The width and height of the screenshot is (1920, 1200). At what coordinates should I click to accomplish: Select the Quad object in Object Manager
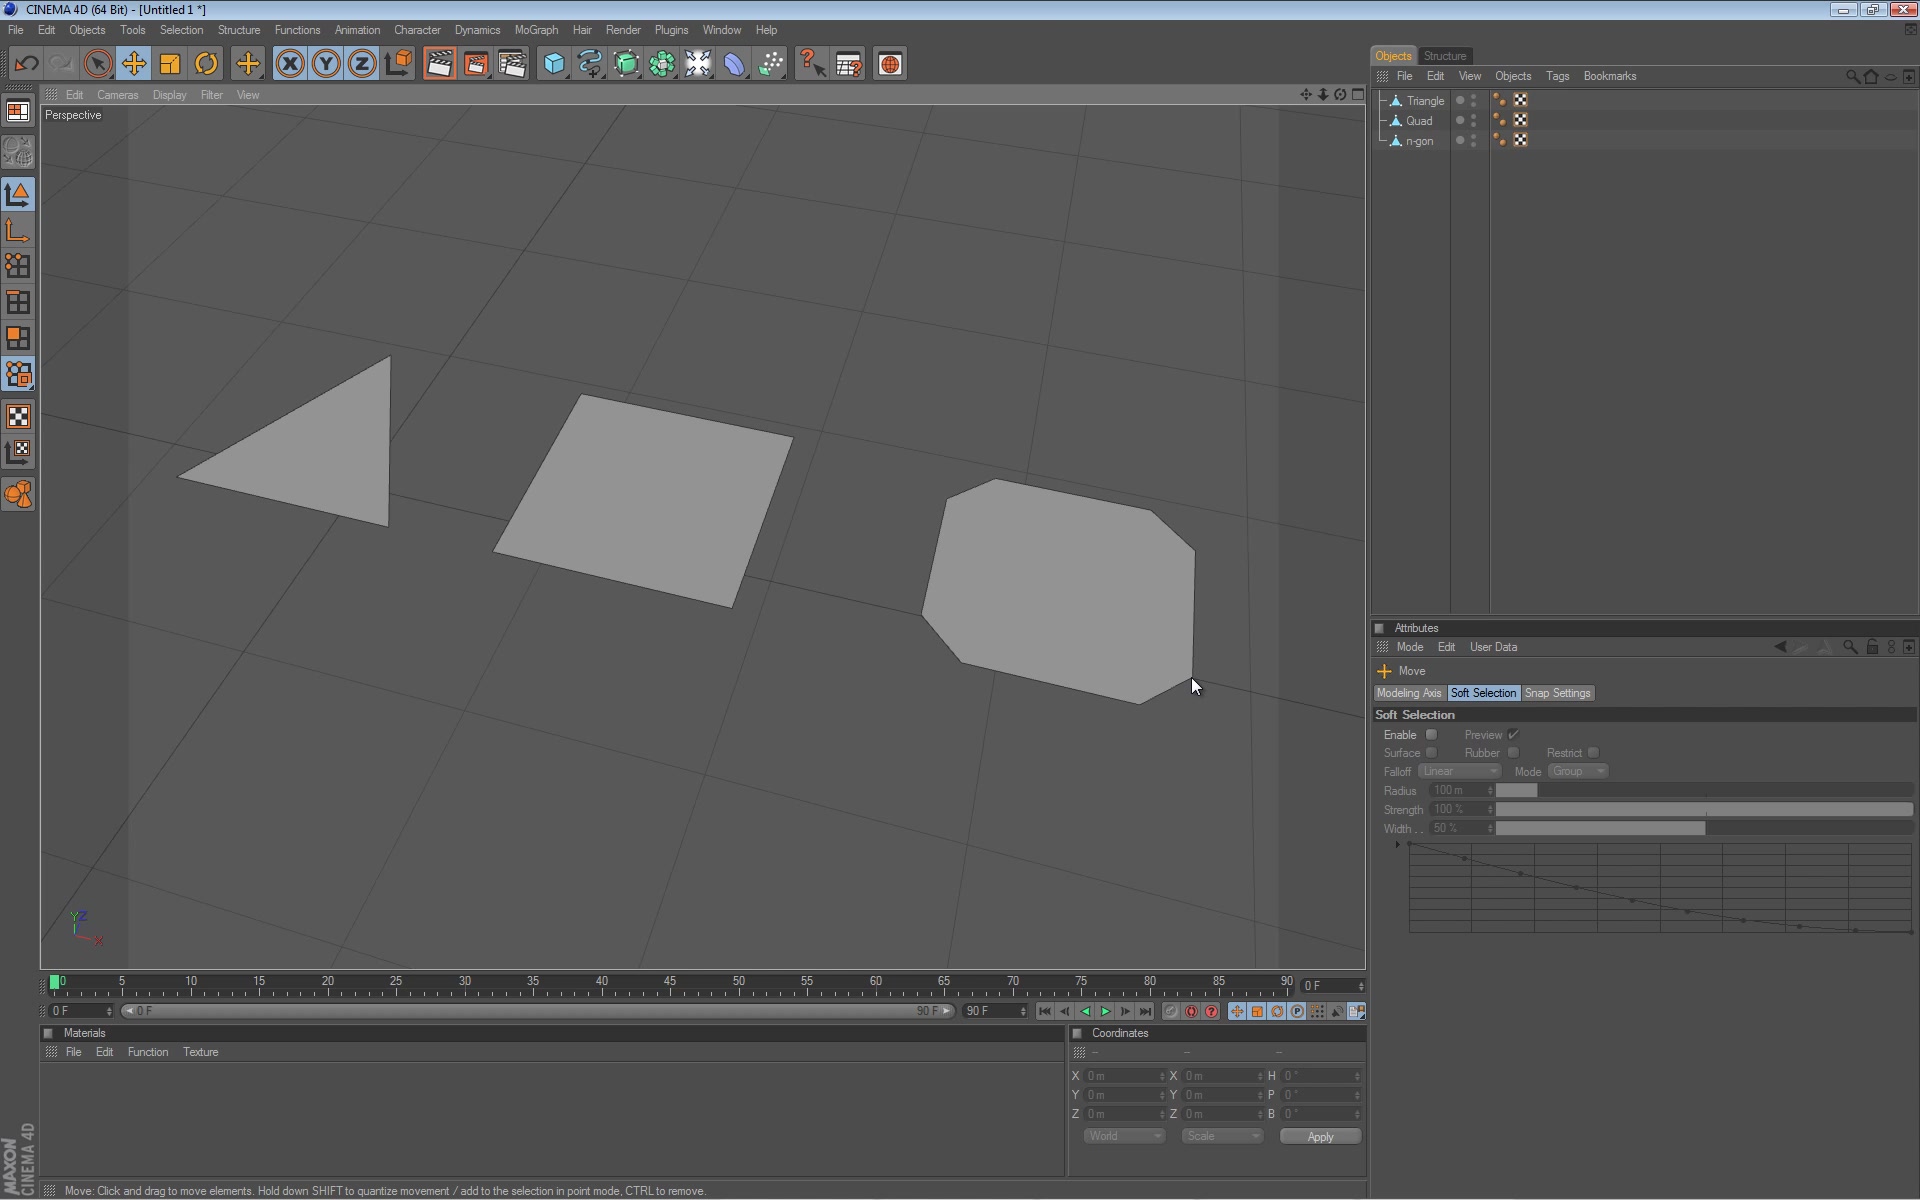click(x=1417, y=120)
